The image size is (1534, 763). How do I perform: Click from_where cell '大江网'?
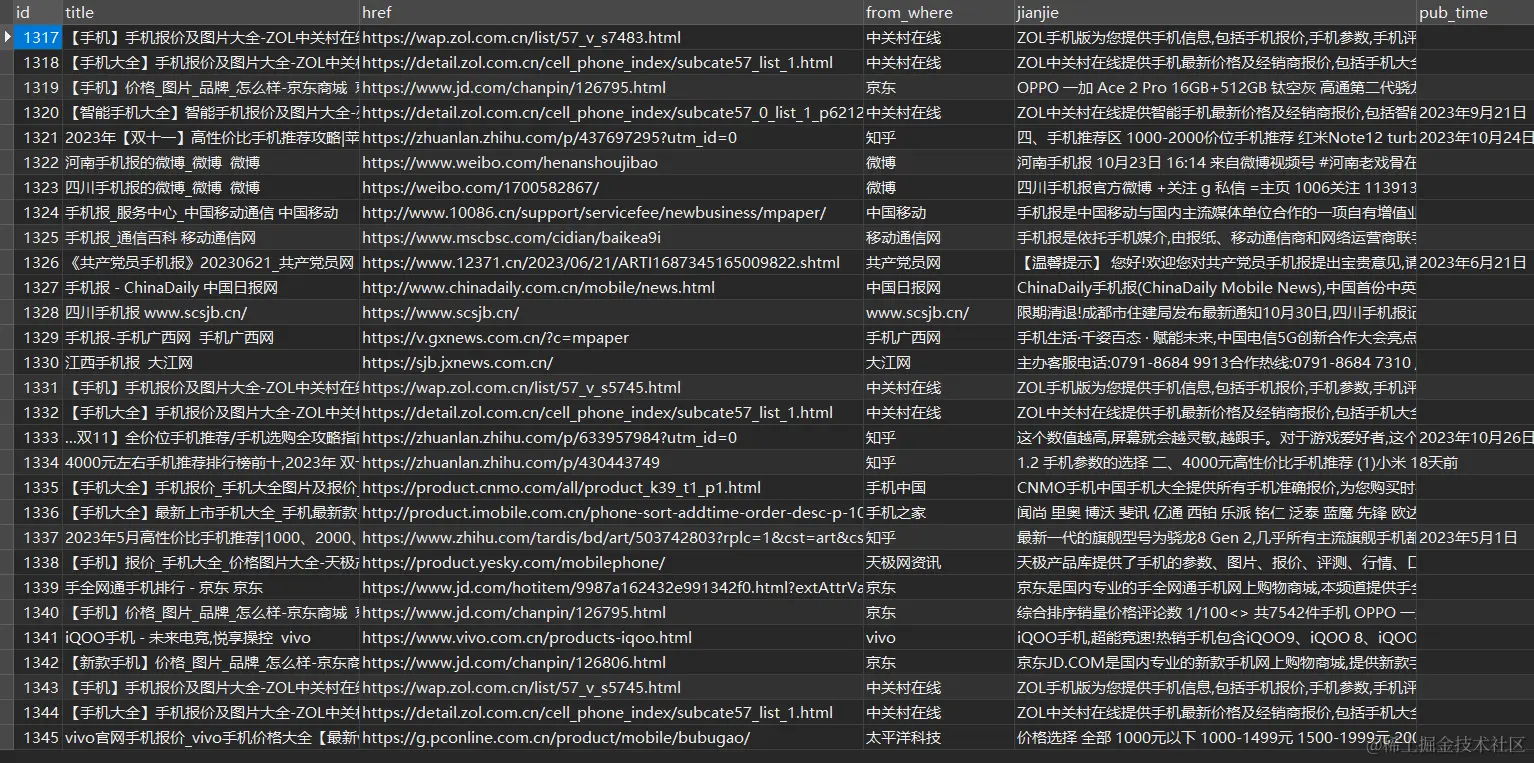click(x=889, y=363)
